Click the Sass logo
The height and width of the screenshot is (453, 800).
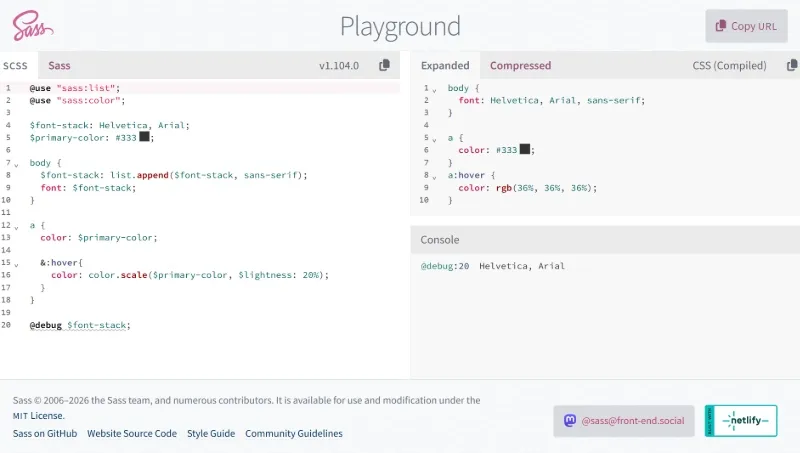click(x=33, y=26)
